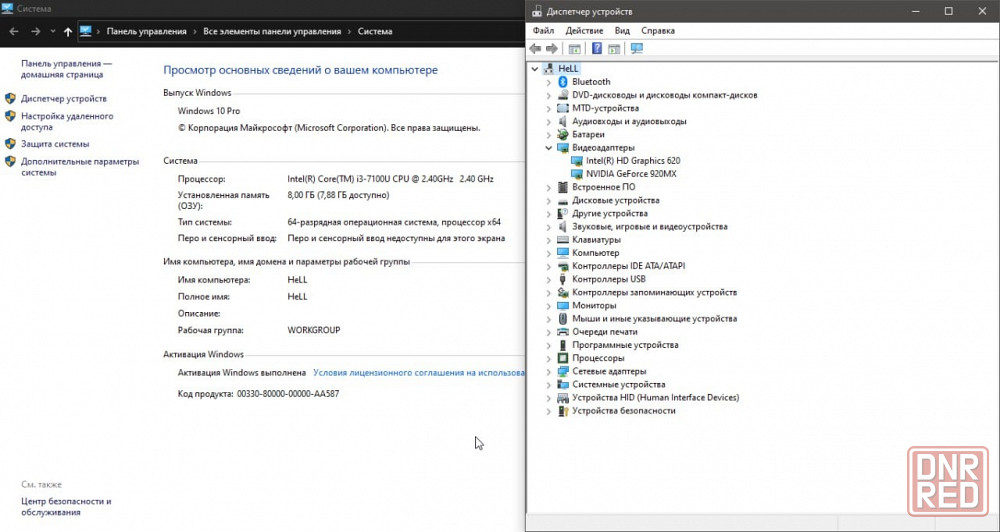
Task: Expand the Компьютер category arrow
Action: (x=548, y=253)
